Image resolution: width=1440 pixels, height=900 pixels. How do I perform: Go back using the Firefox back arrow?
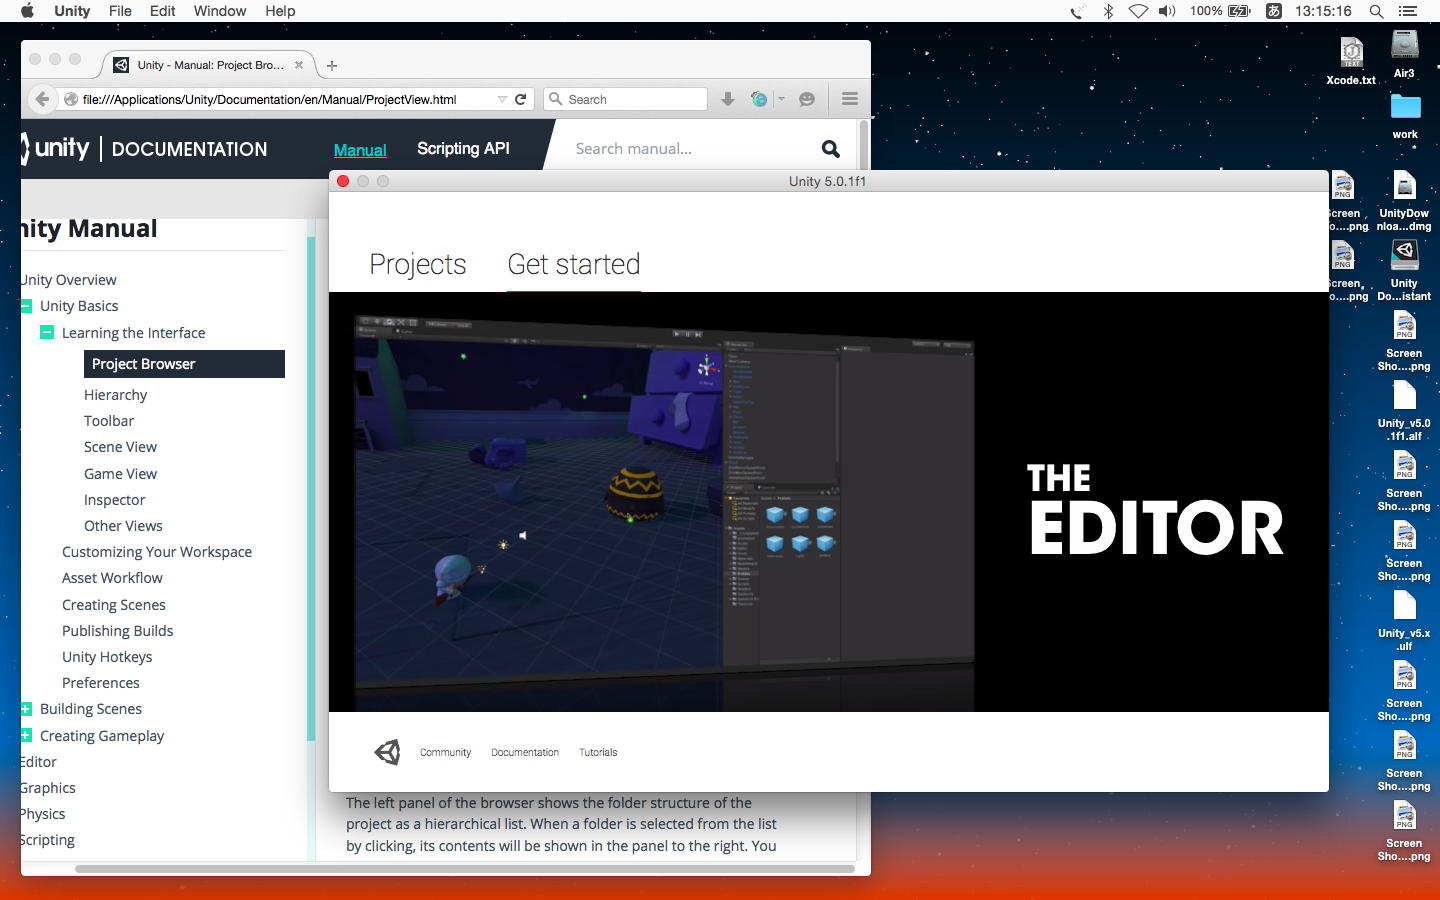pos(42,99)
